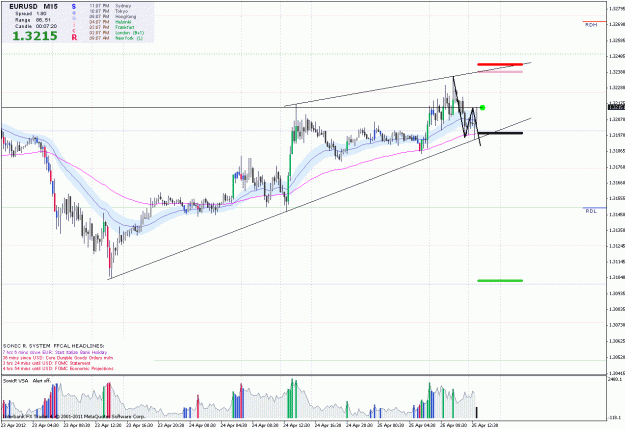Click the bright green dot marker
Viewport: 625px width, 429px height.
click(482, 108)
